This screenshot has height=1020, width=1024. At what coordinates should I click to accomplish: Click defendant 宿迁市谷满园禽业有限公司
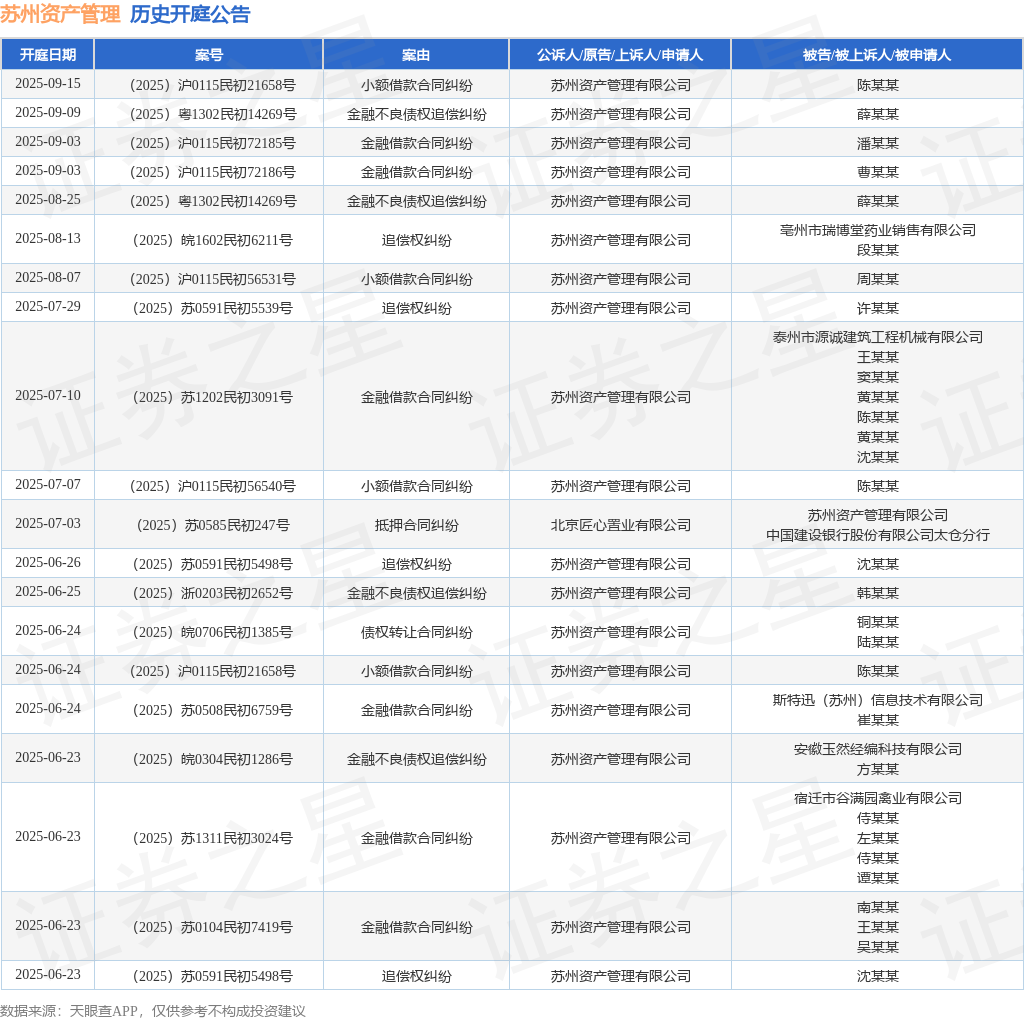[x=878, y=798]
